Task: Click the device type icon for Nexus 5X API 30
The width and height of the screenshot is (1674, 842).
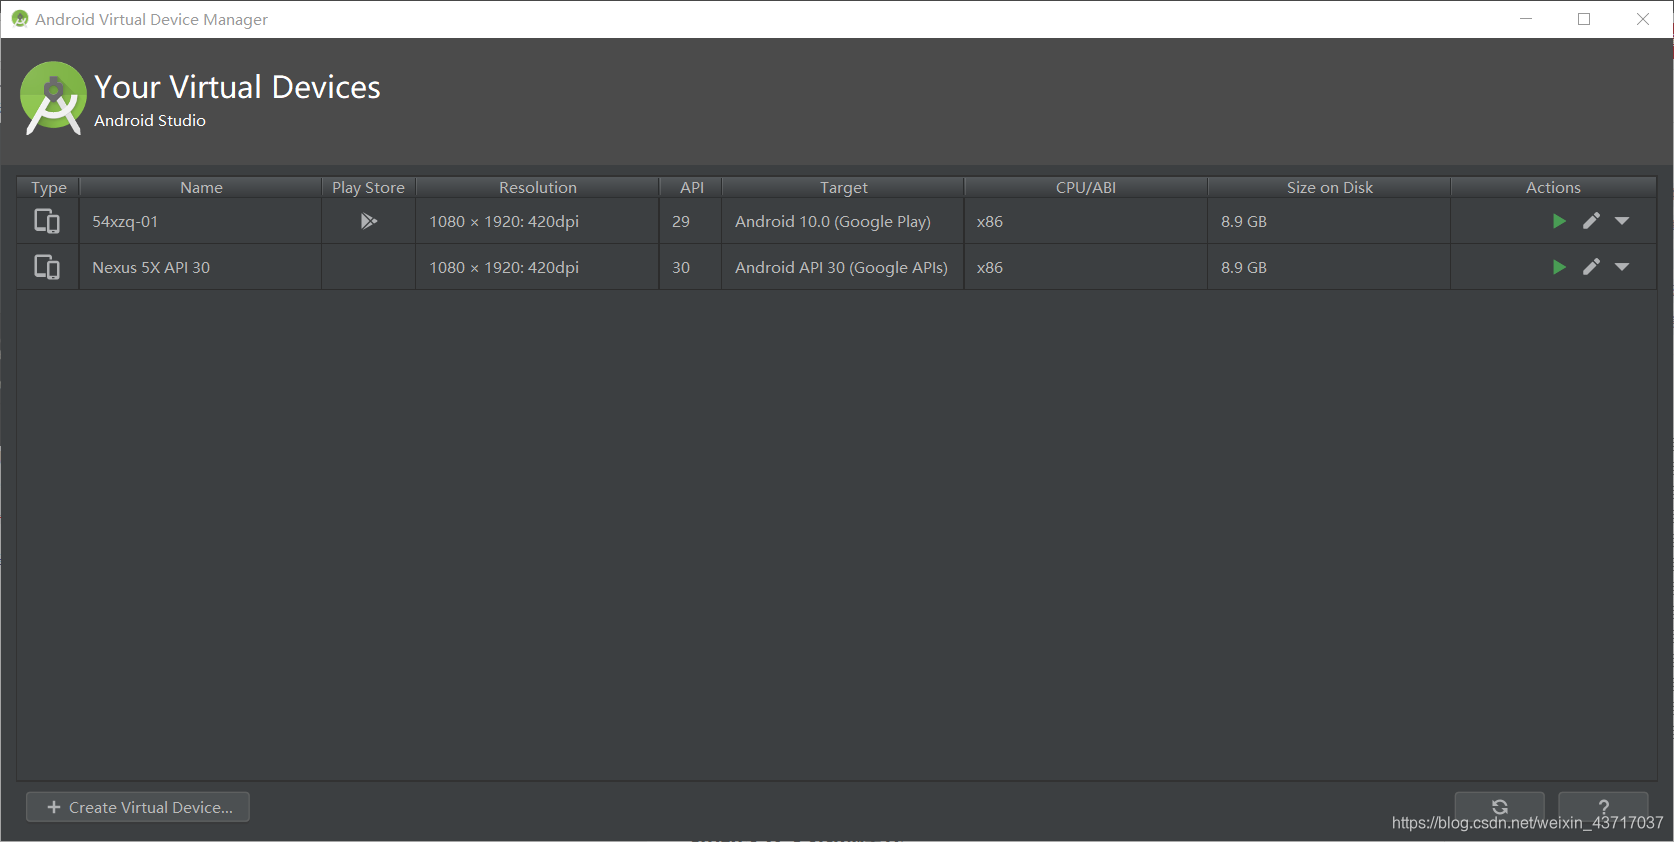Action: click(x=47, y=267)
